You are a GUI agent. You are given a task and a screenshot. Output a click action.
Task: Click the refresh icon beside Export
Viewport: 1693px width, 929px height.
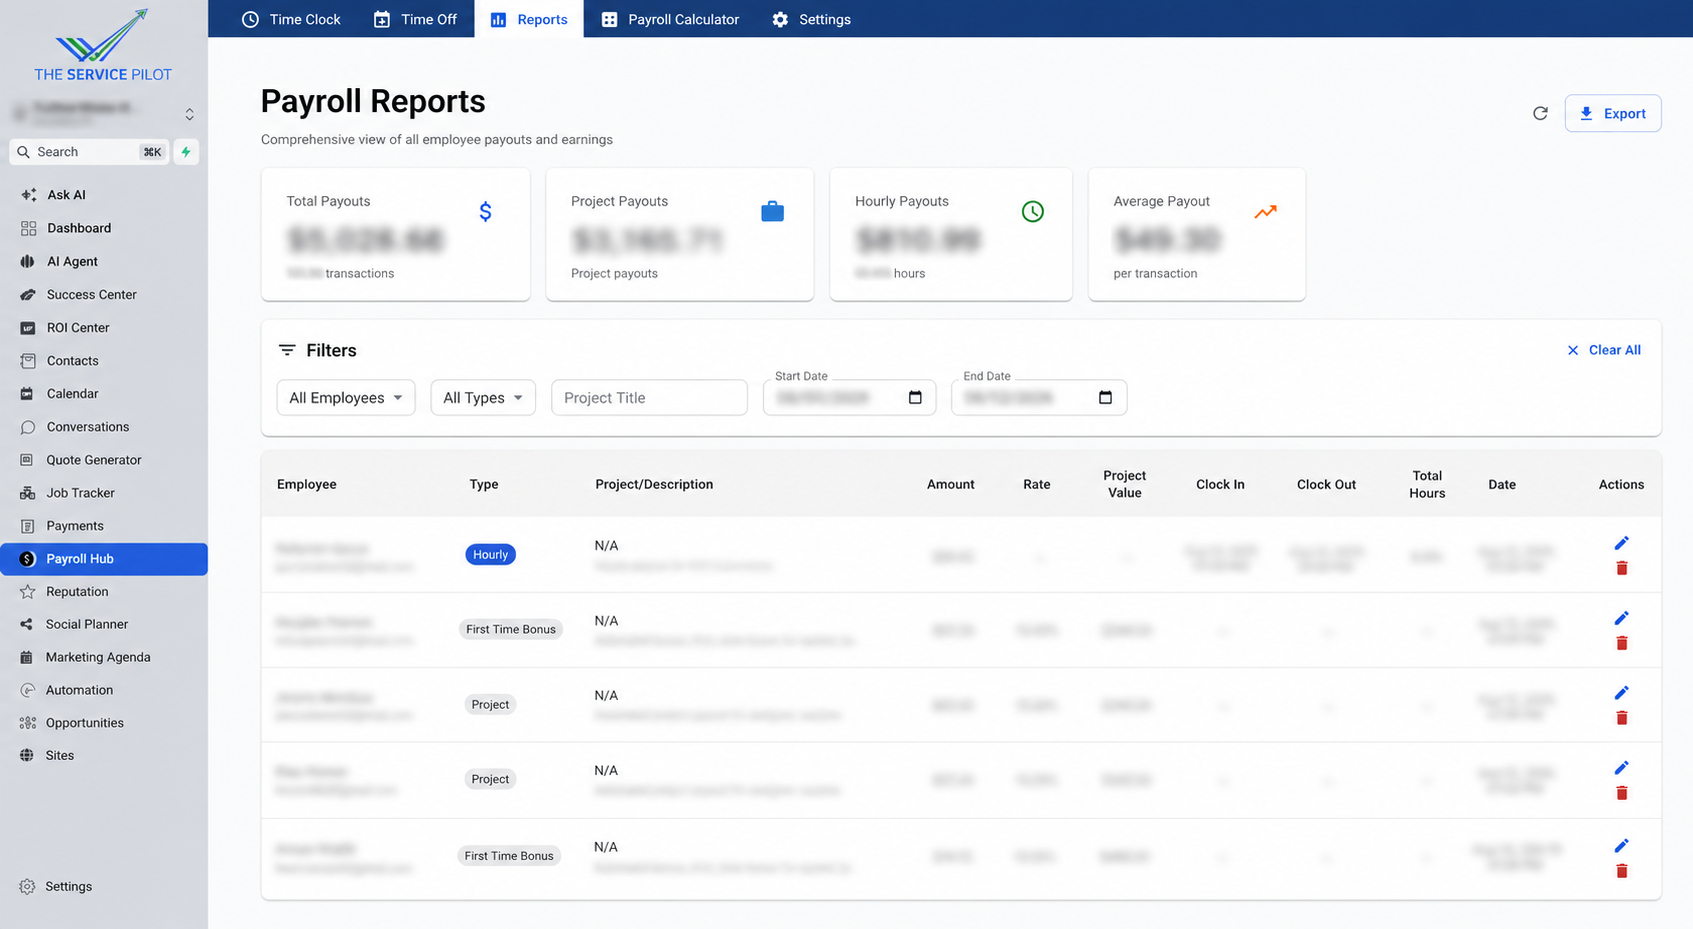point(1540,113)
